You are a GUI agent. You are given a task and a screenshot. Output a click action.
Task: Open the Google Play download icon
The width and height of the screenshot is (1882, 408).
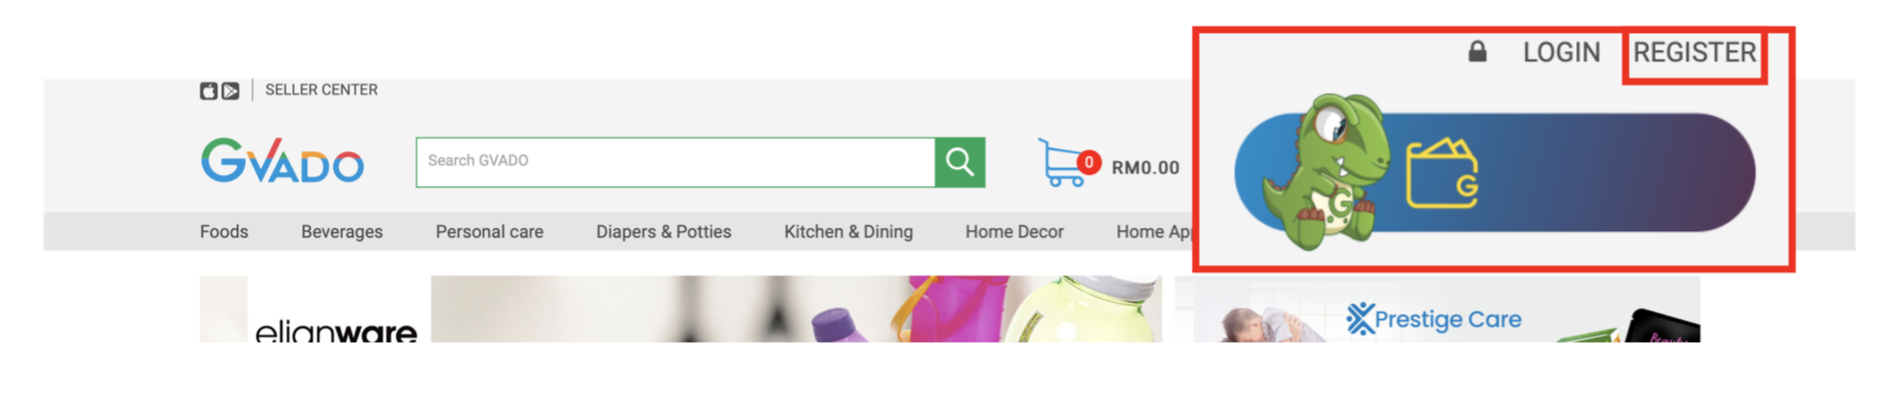click(231, 91)
